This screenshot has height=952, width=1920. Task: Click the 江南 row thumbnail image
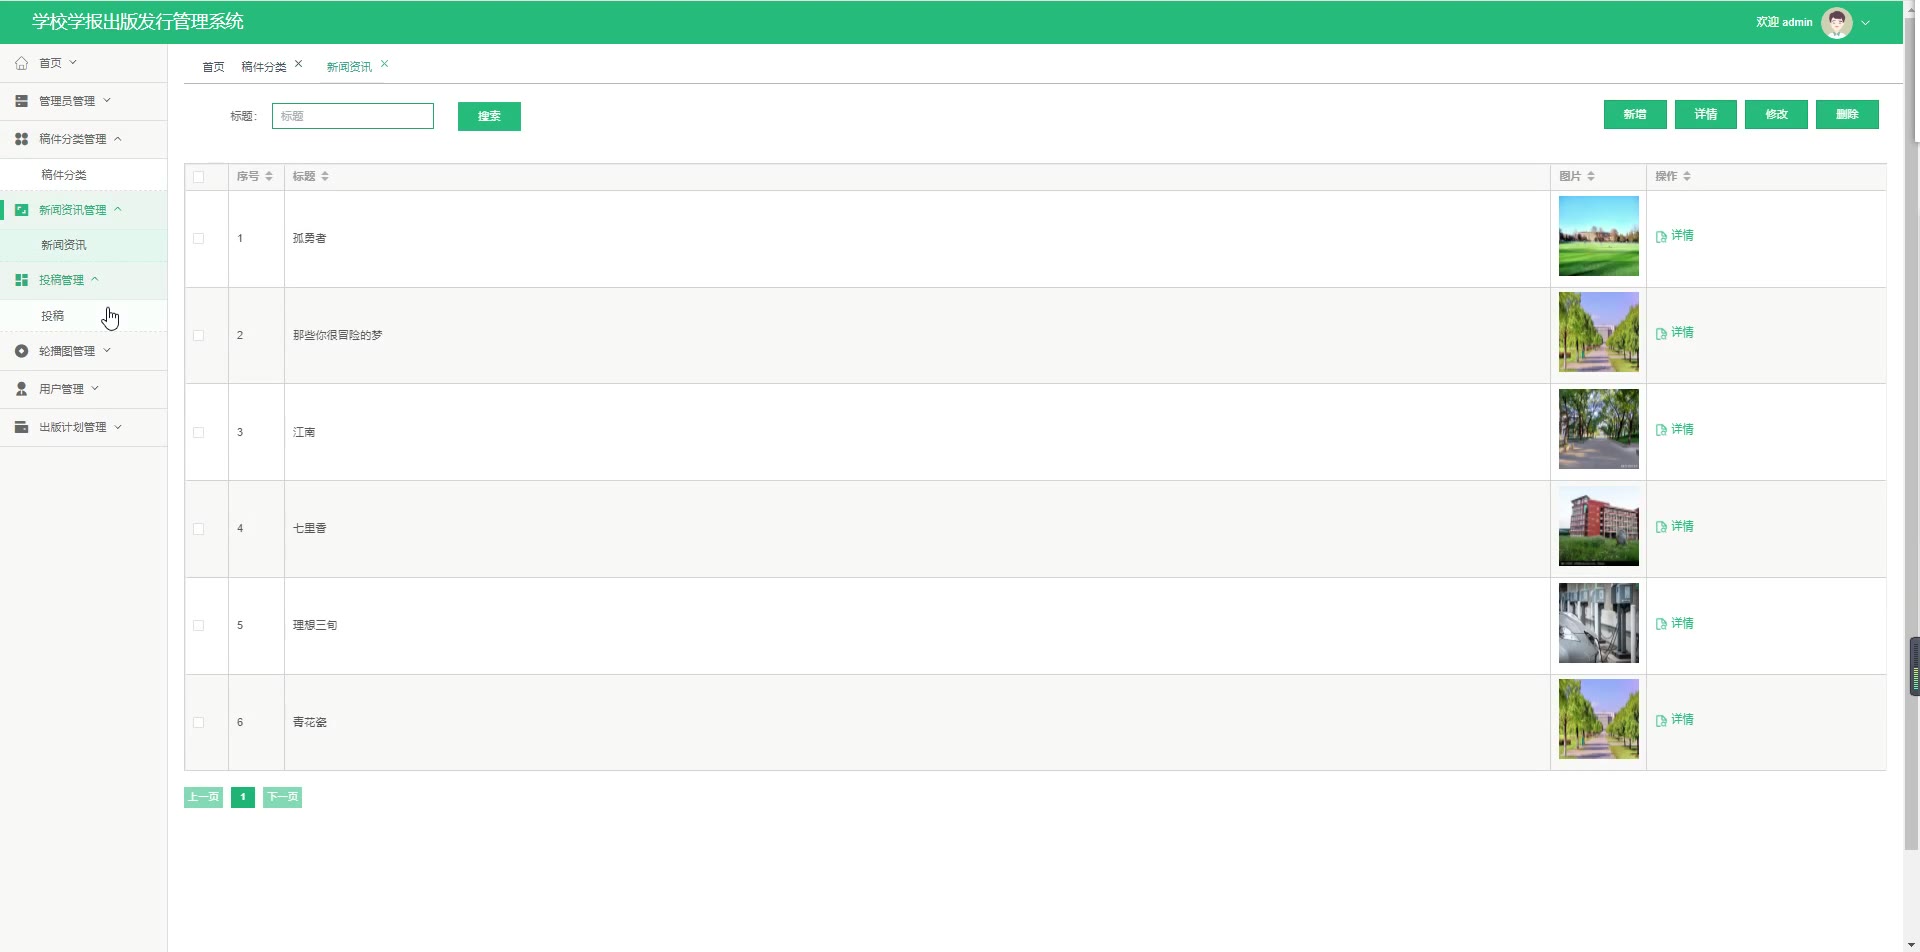(x=1598, y=429)
